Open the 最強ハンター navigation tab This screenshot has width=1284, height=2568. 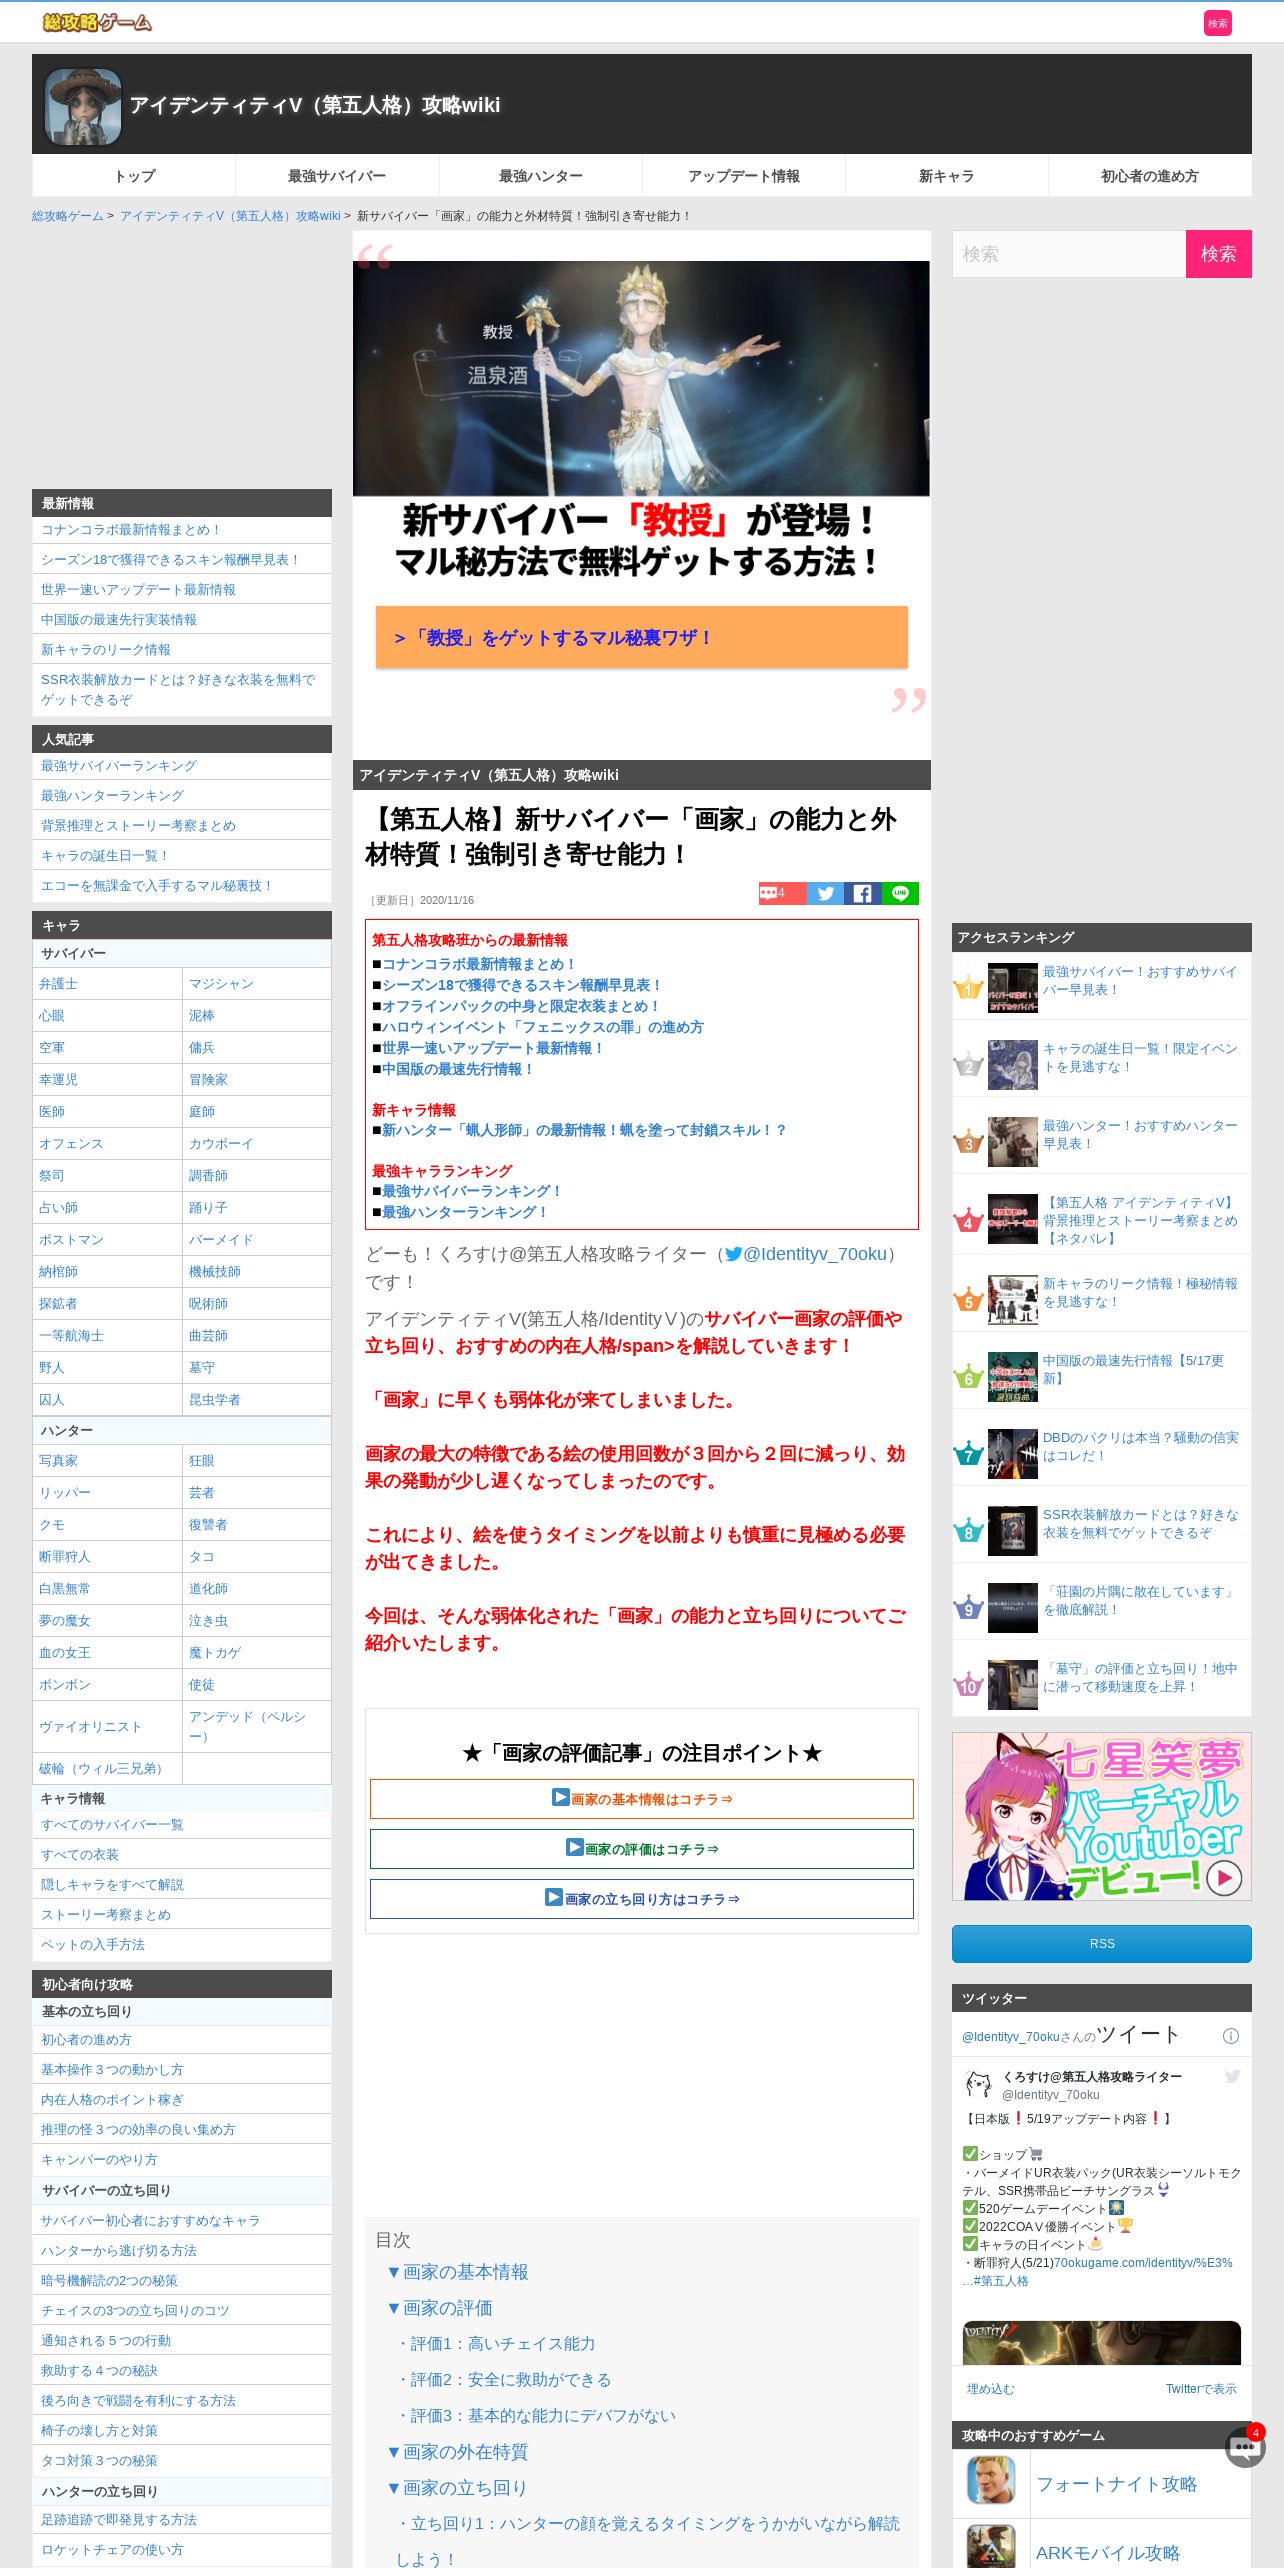coord(540,176)
